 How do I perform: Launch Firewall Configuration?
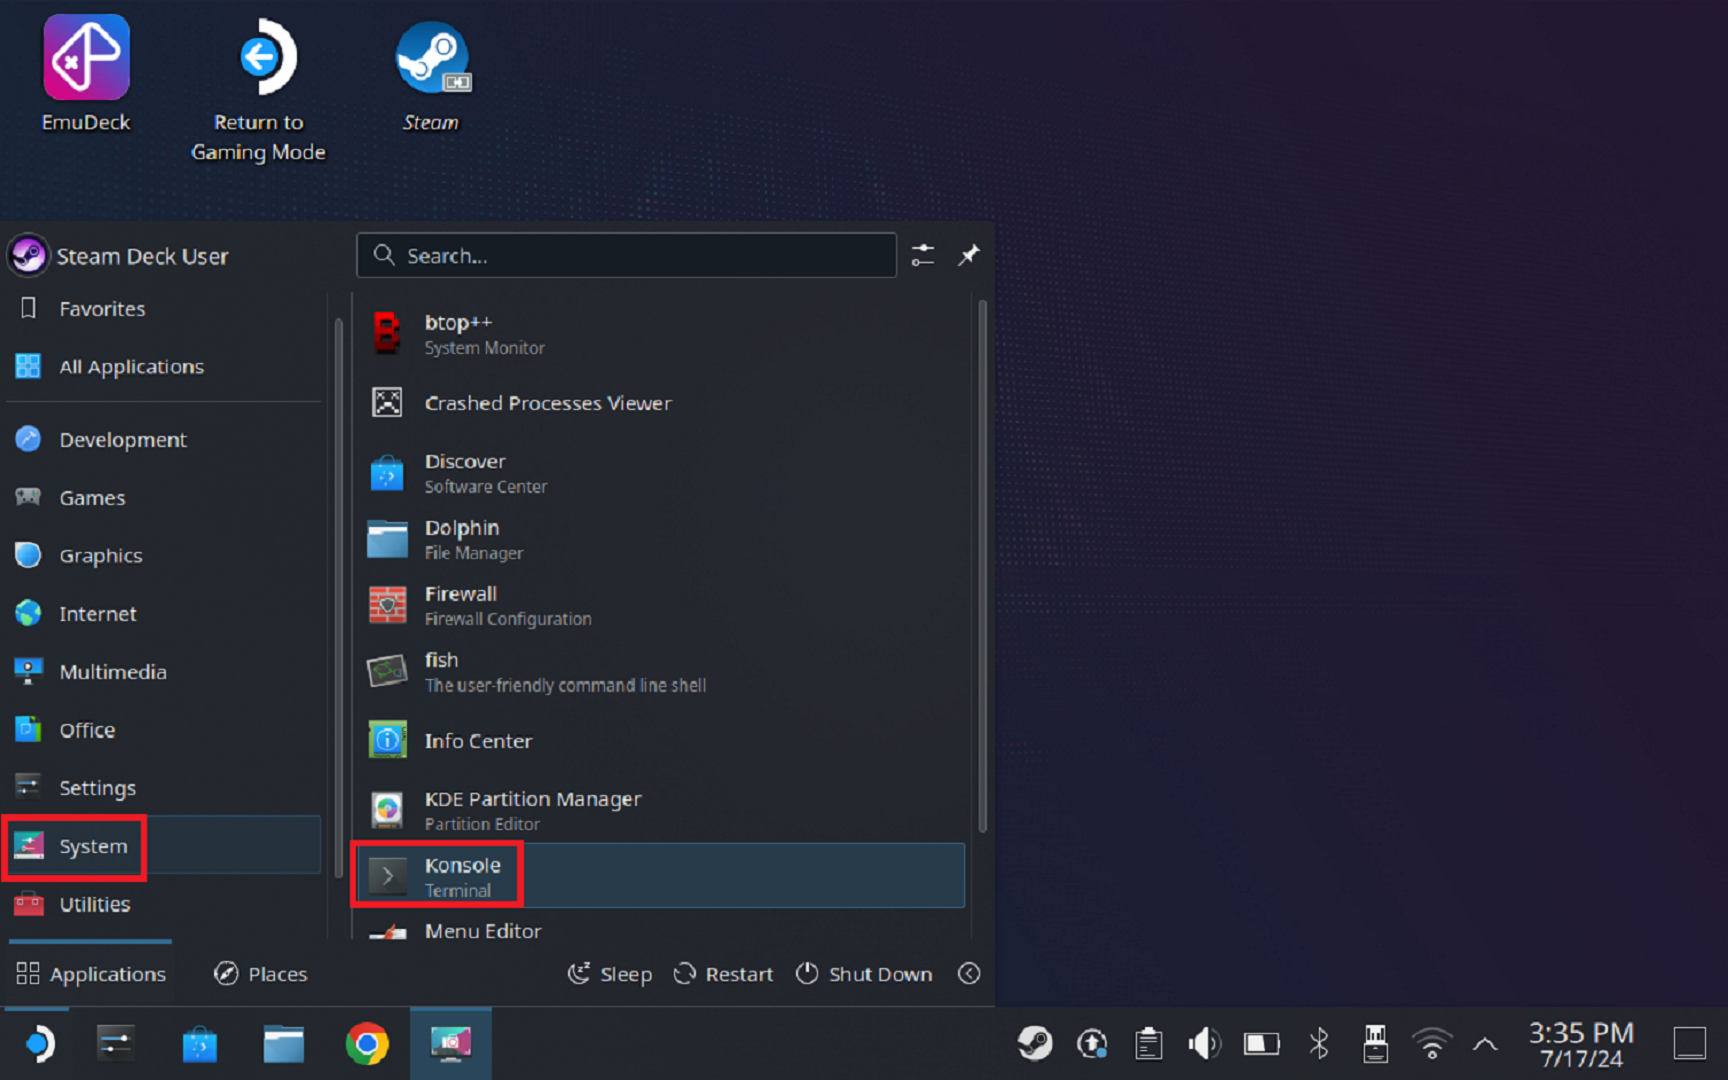point(661,606)
